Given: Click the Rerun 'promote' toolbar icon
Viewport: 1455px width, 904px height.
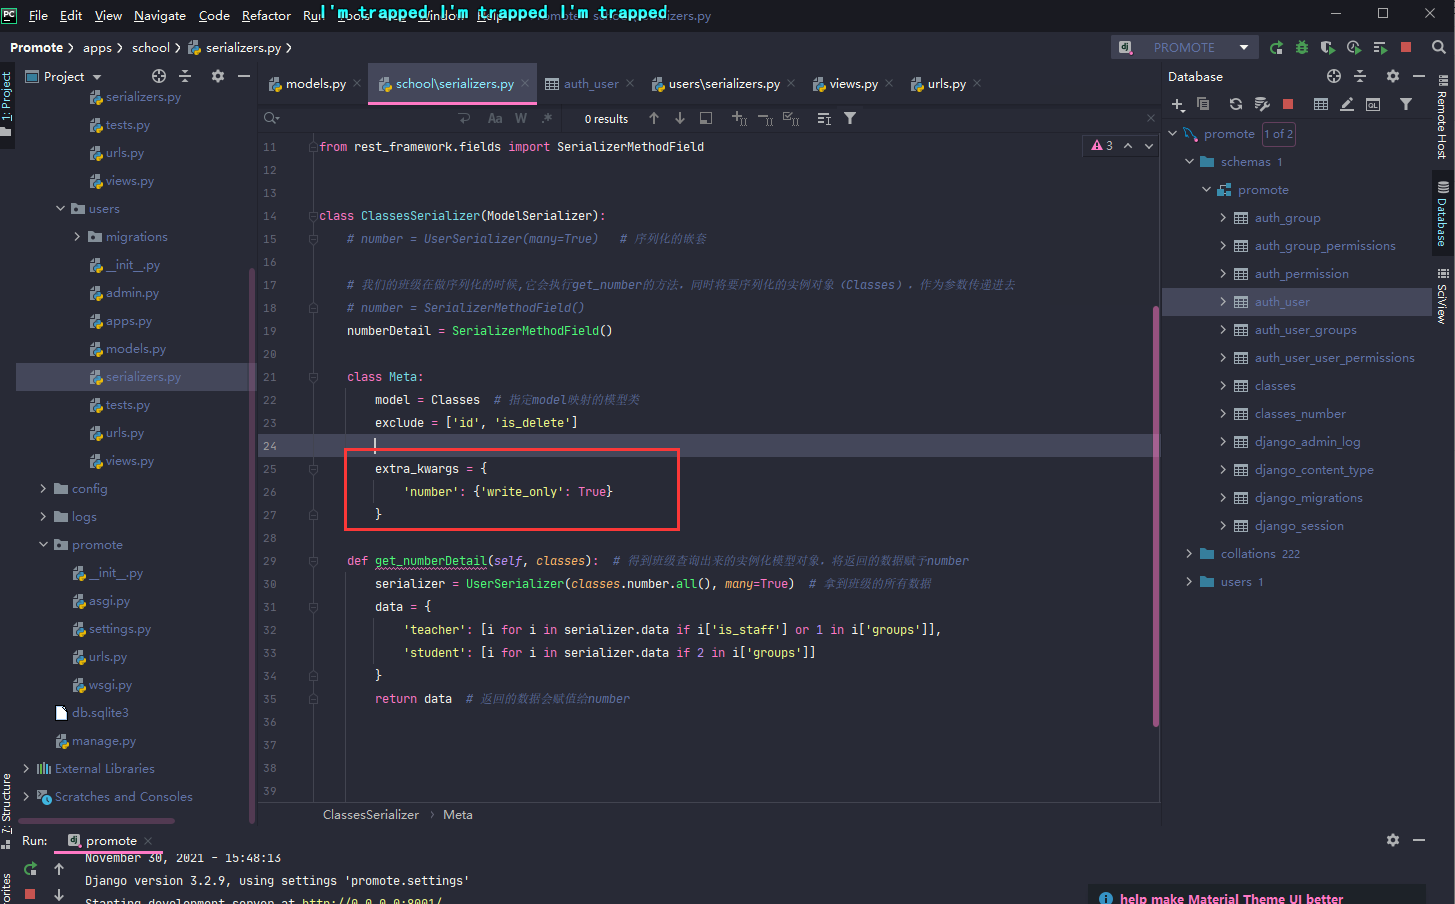Looking at the screenshot, I should click(x=1276, y=47).
